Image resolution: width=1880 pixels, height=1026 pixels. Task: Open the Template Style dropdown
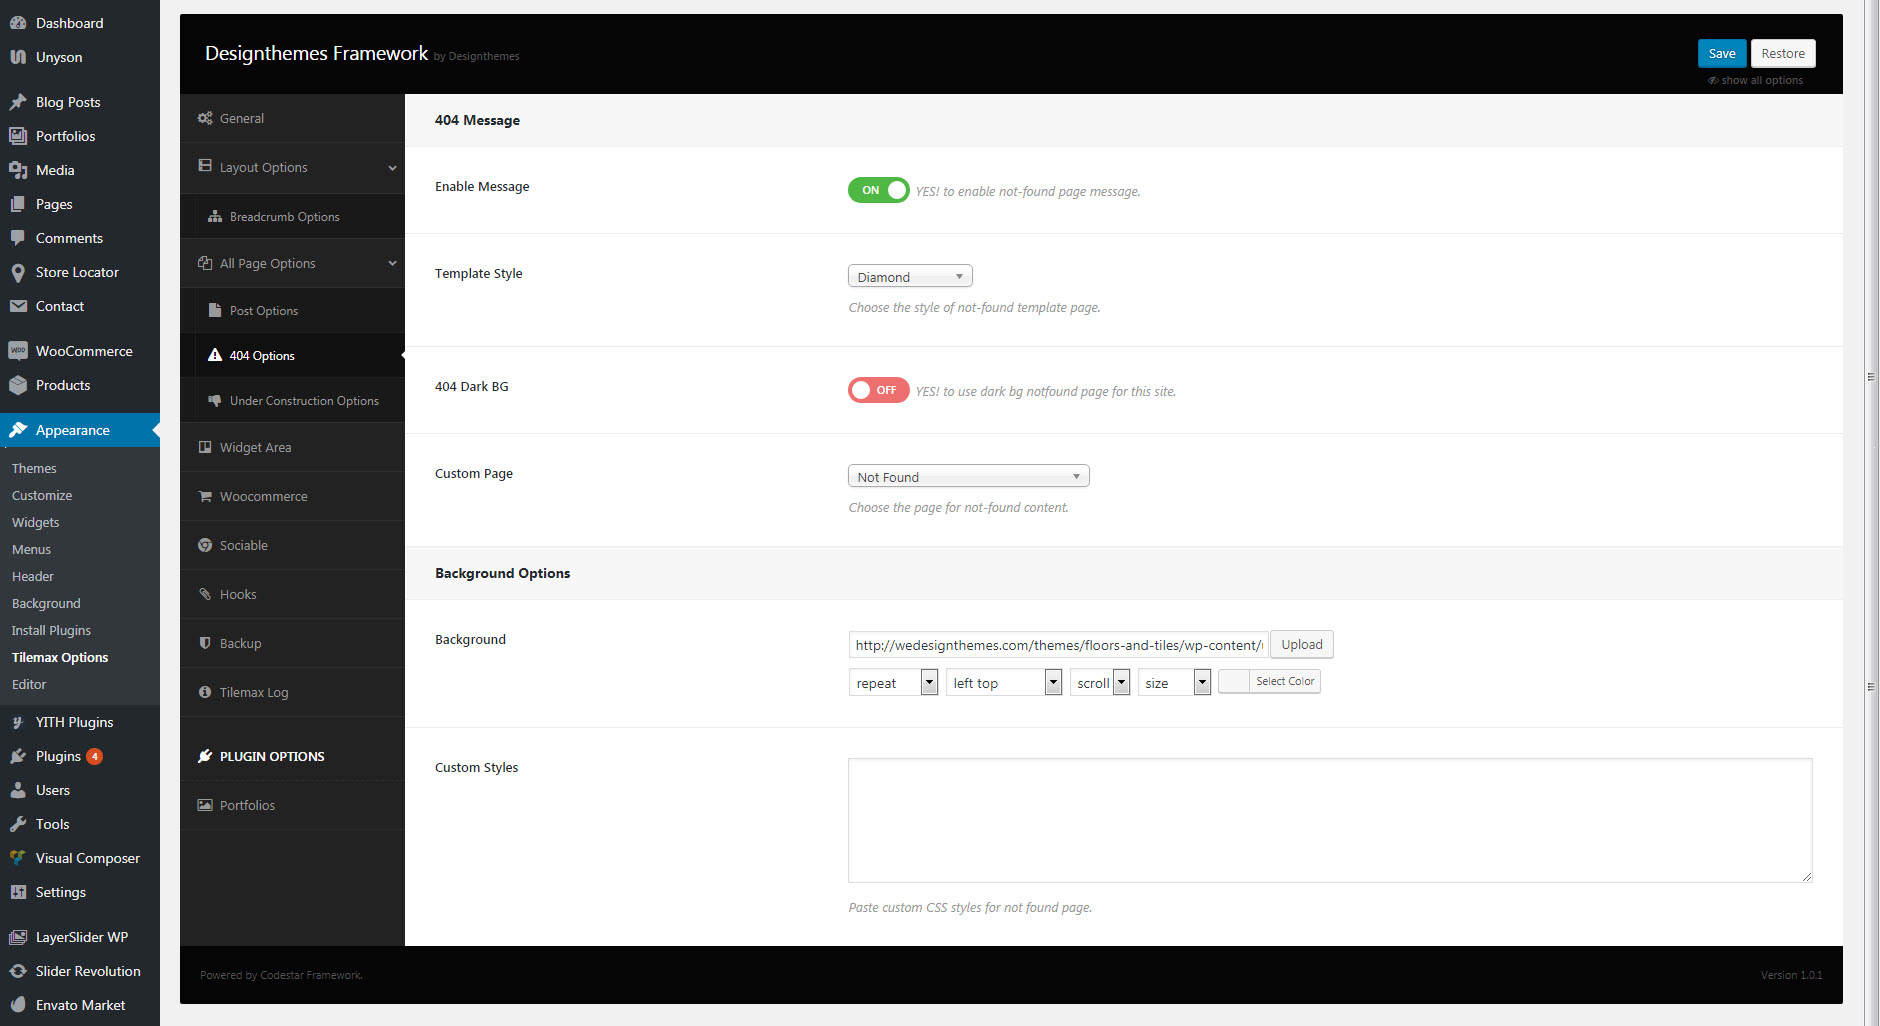909,276
